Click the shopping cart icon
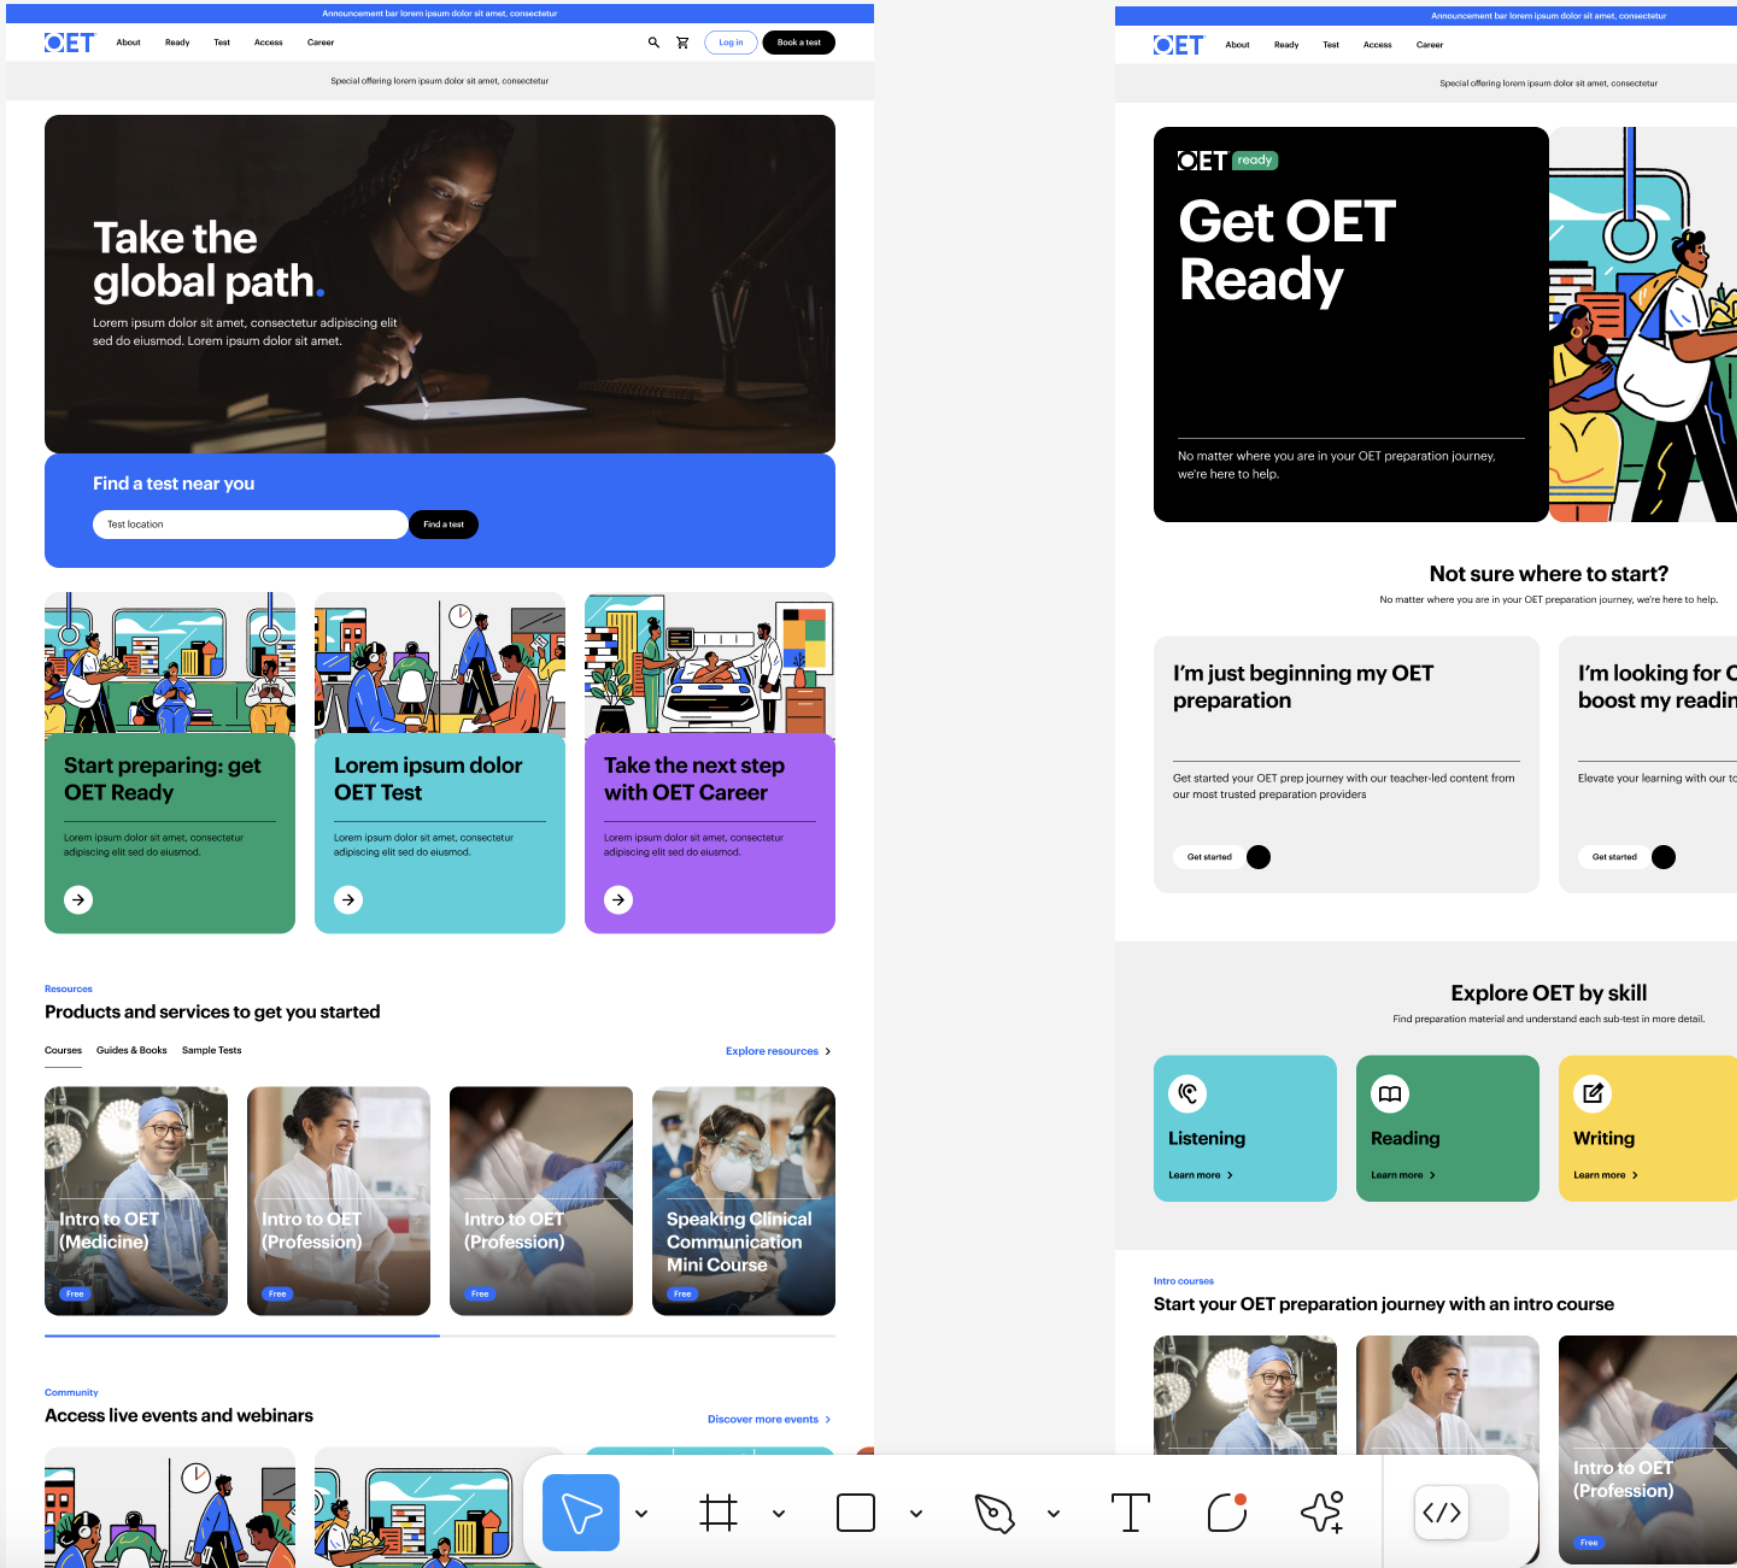Image resolution: width=1737 pixels, height=1568 pixels. [683, 42]
